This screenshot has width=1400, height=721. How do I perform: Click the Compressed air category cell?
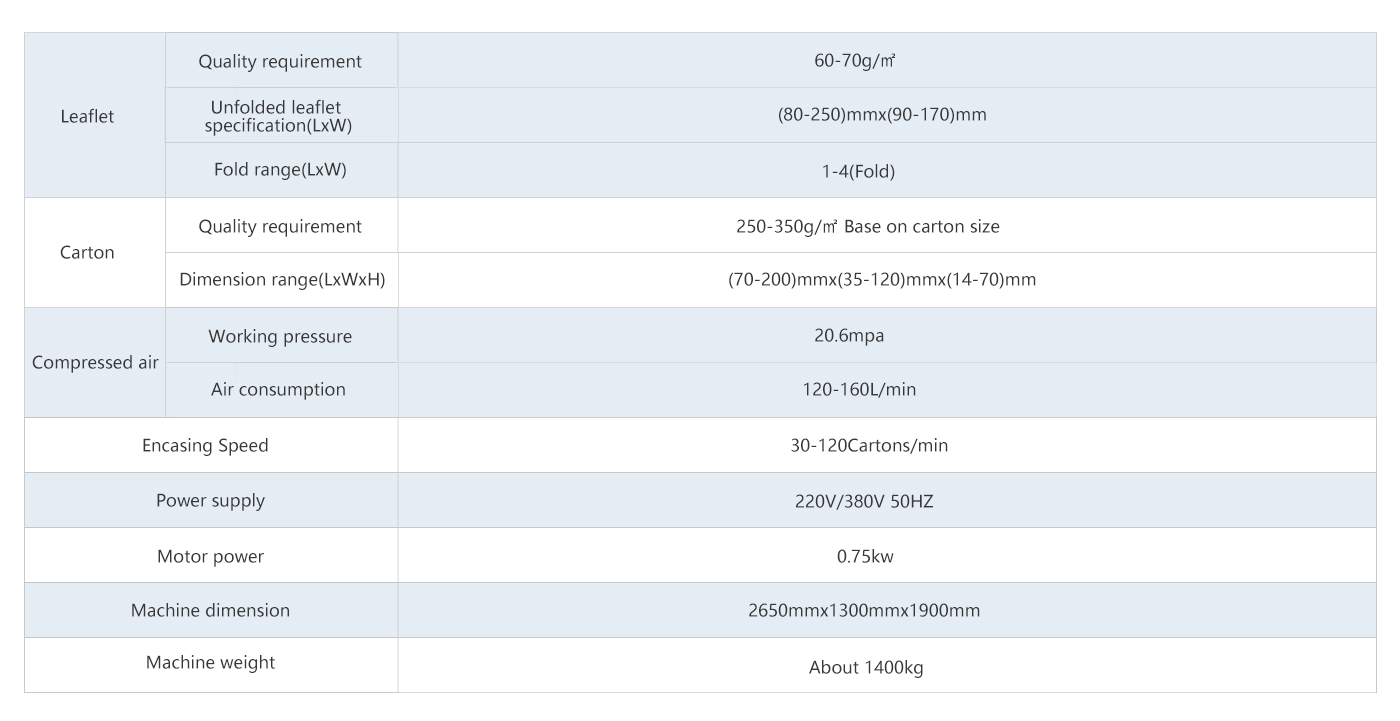point(95,362)
